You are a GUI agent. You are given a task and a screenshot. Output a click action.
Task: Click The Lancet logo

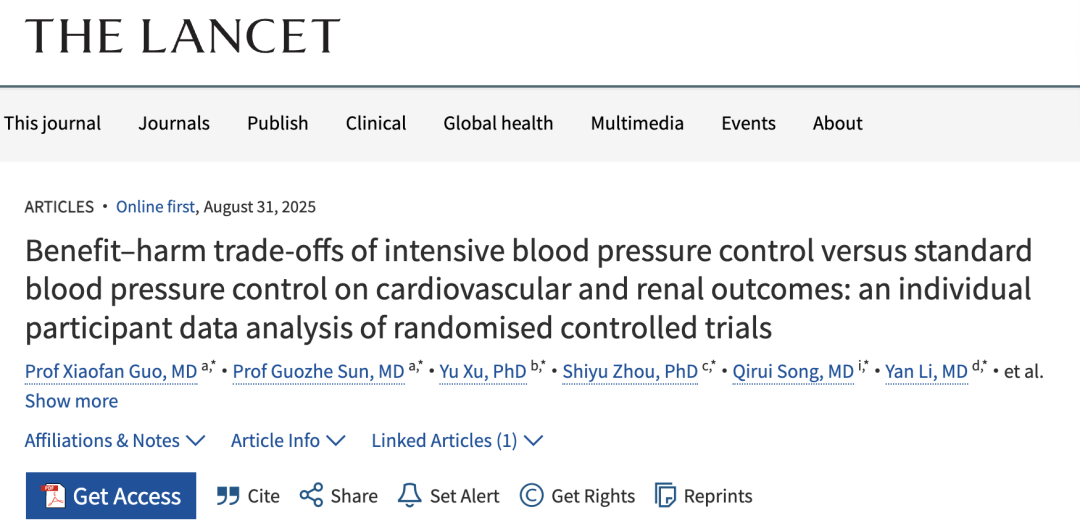click(183, 36)
